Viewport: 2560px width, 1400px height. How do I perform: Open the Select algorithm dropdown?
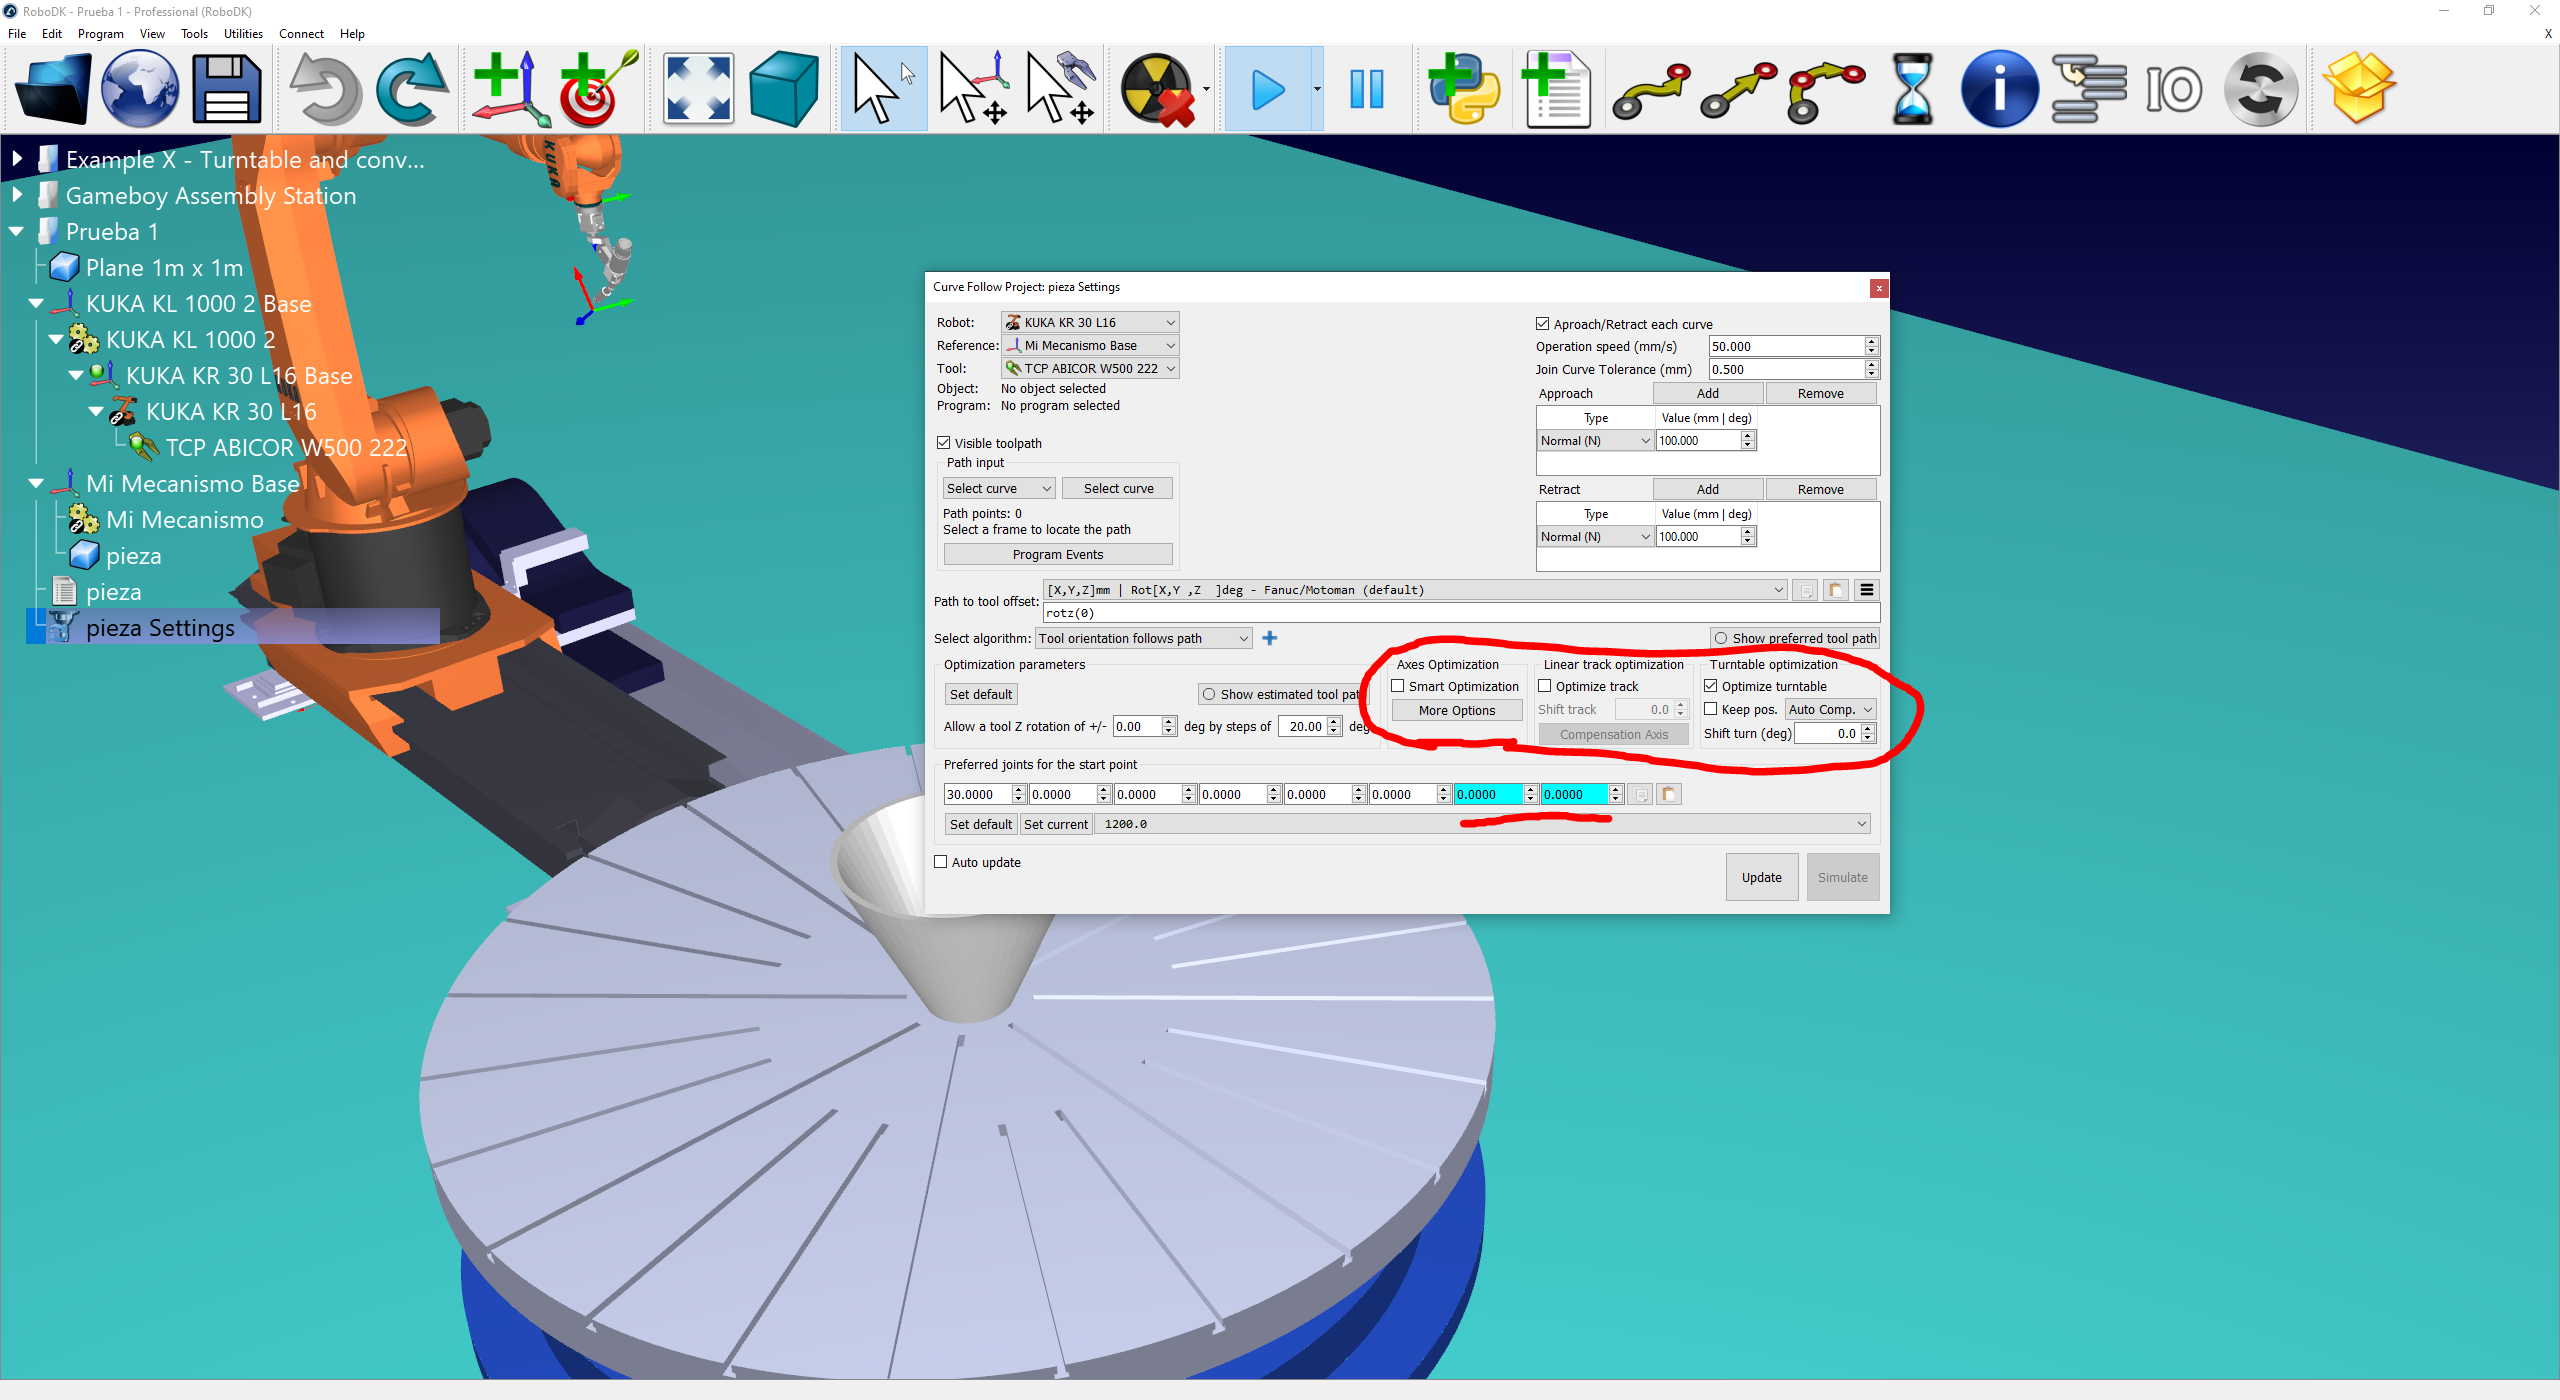(1143, 638)
